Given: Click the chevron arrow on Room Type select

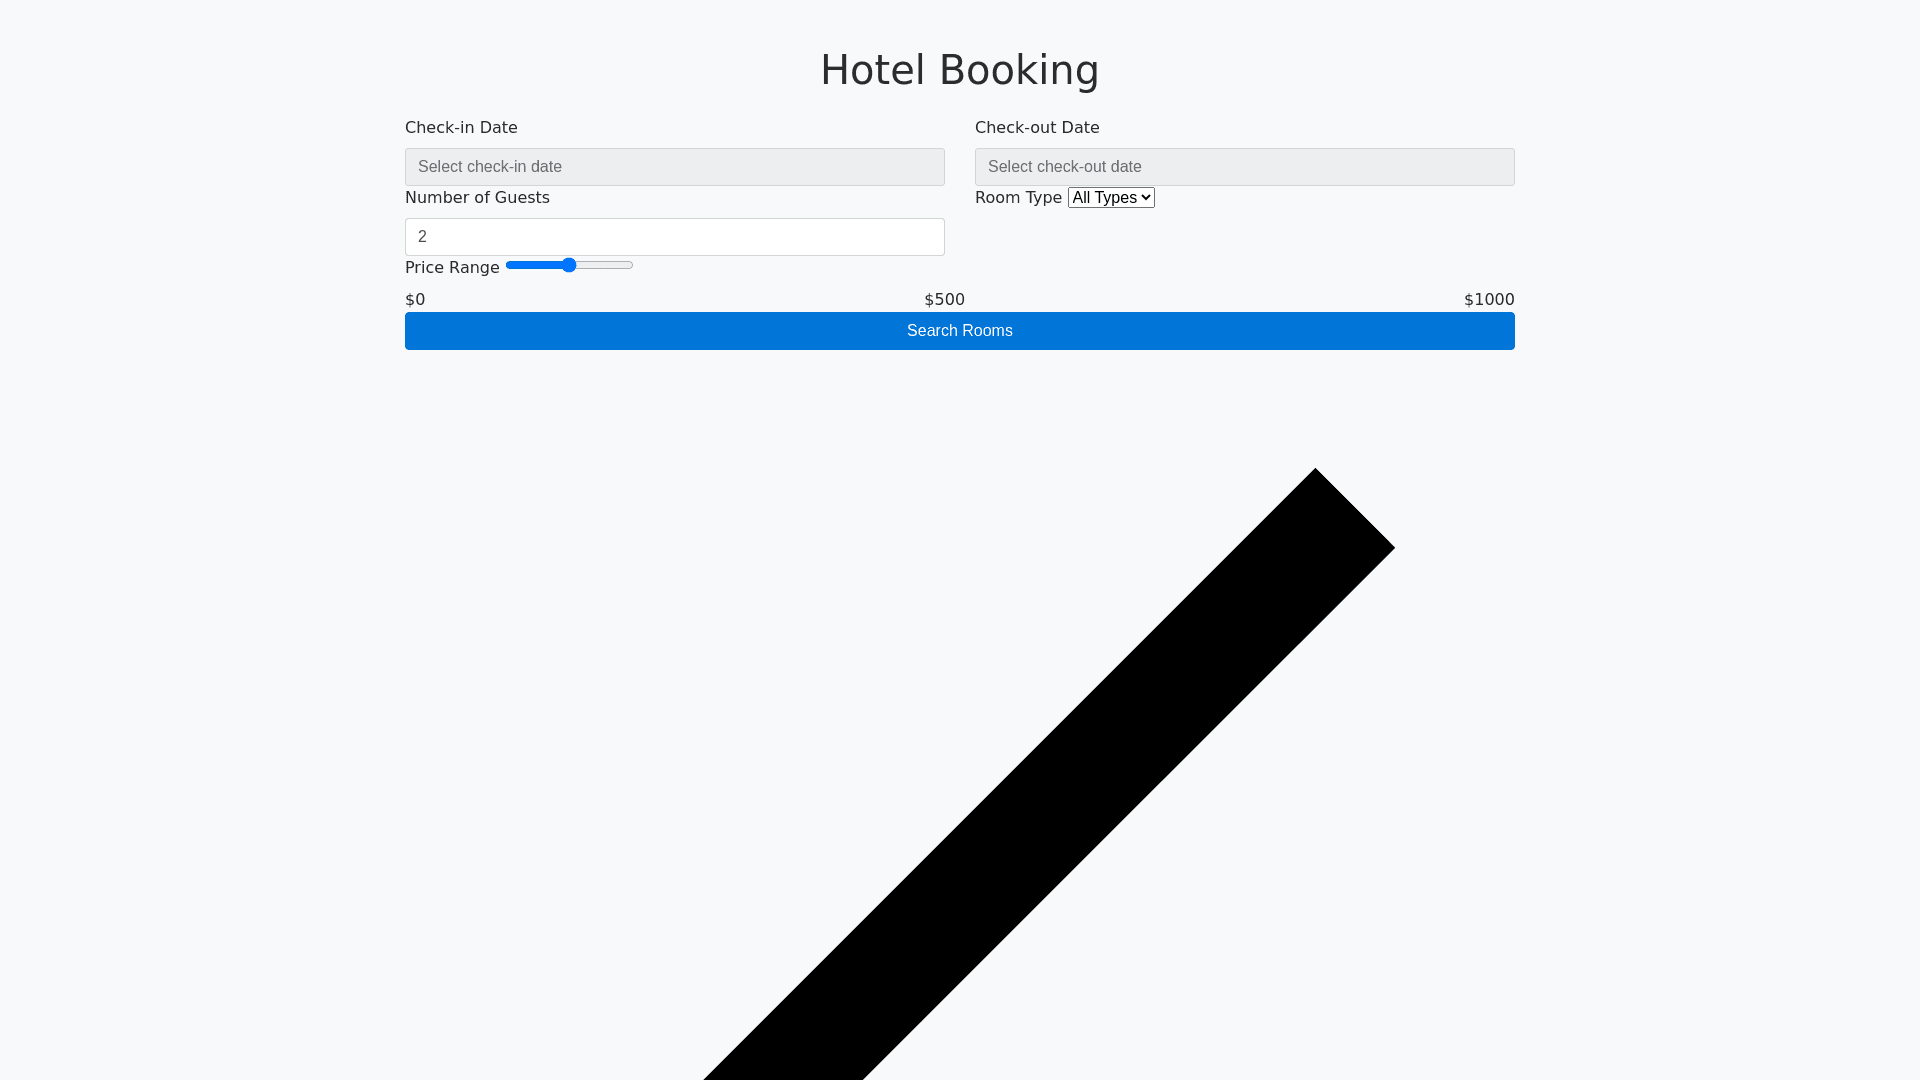Looking at the screenshot, I should [1146, 198].
